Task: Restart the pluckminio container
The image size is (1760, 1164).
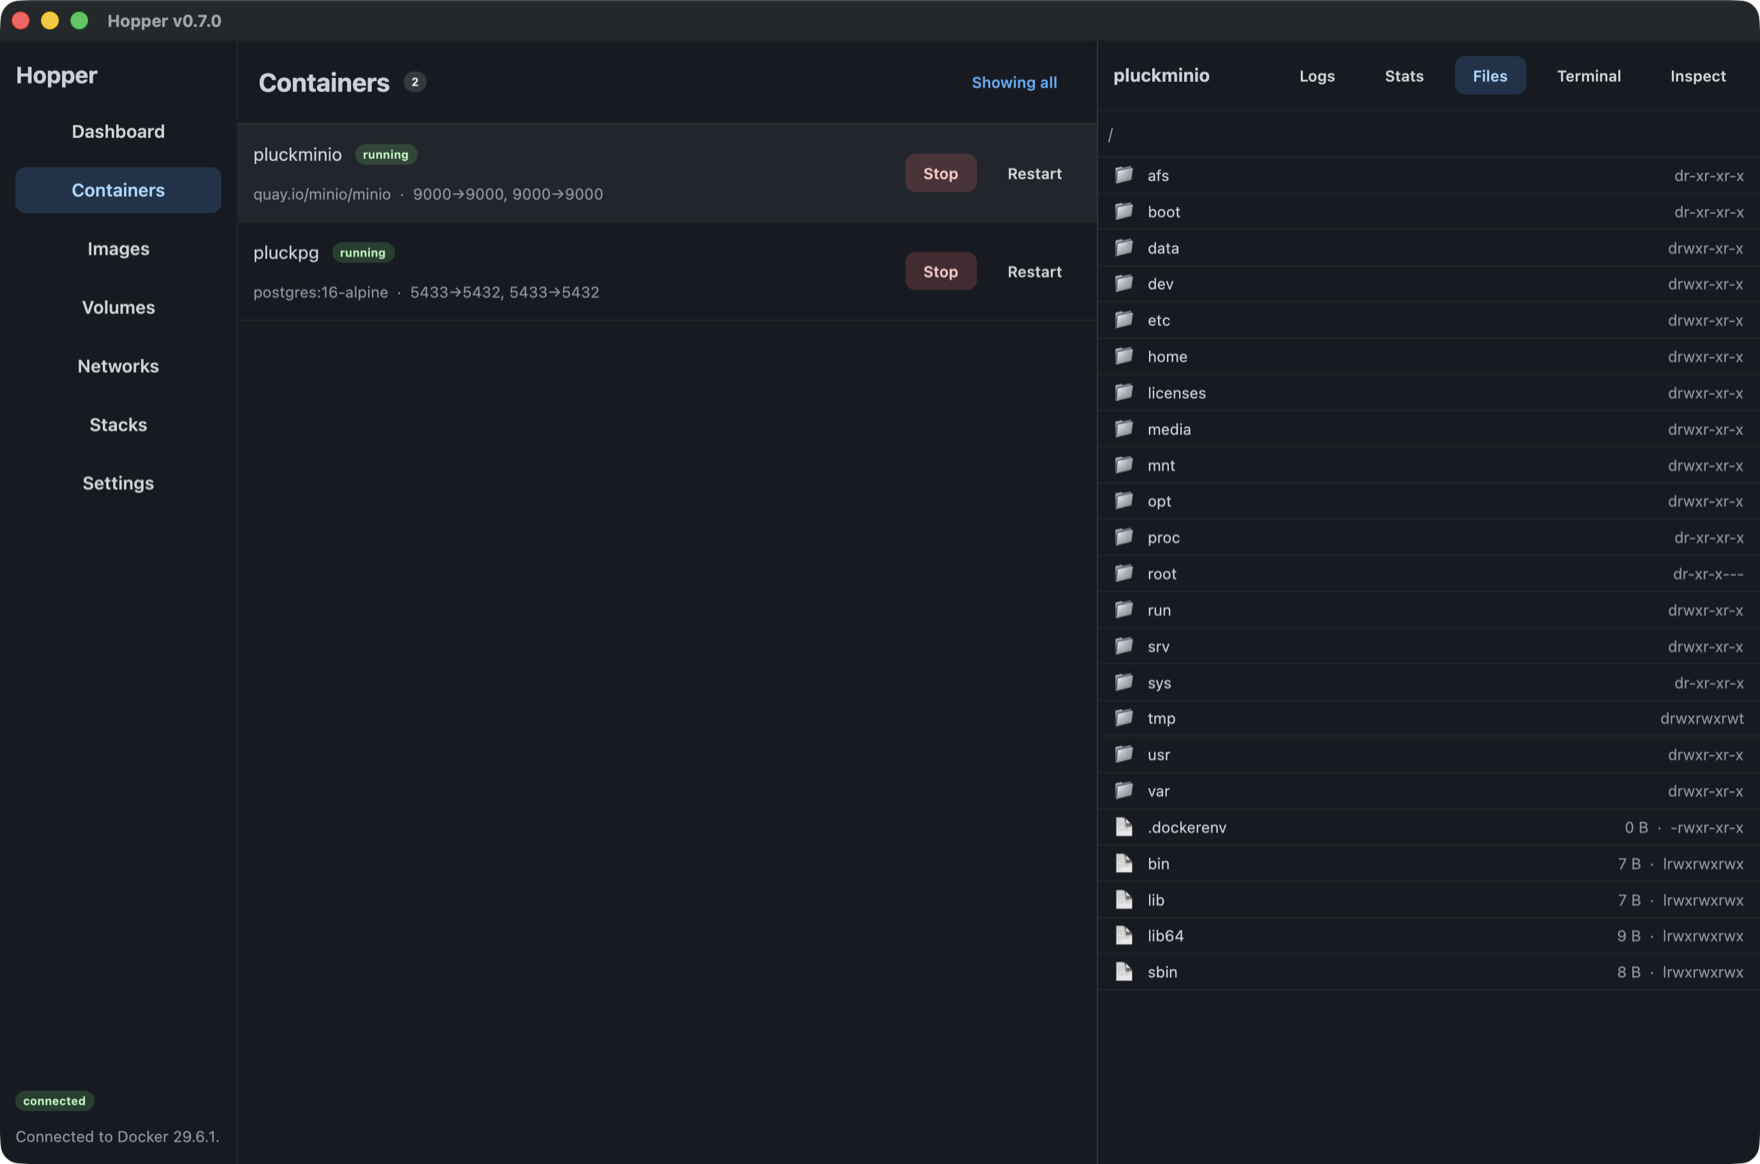Action: (x=1034, y=173)
